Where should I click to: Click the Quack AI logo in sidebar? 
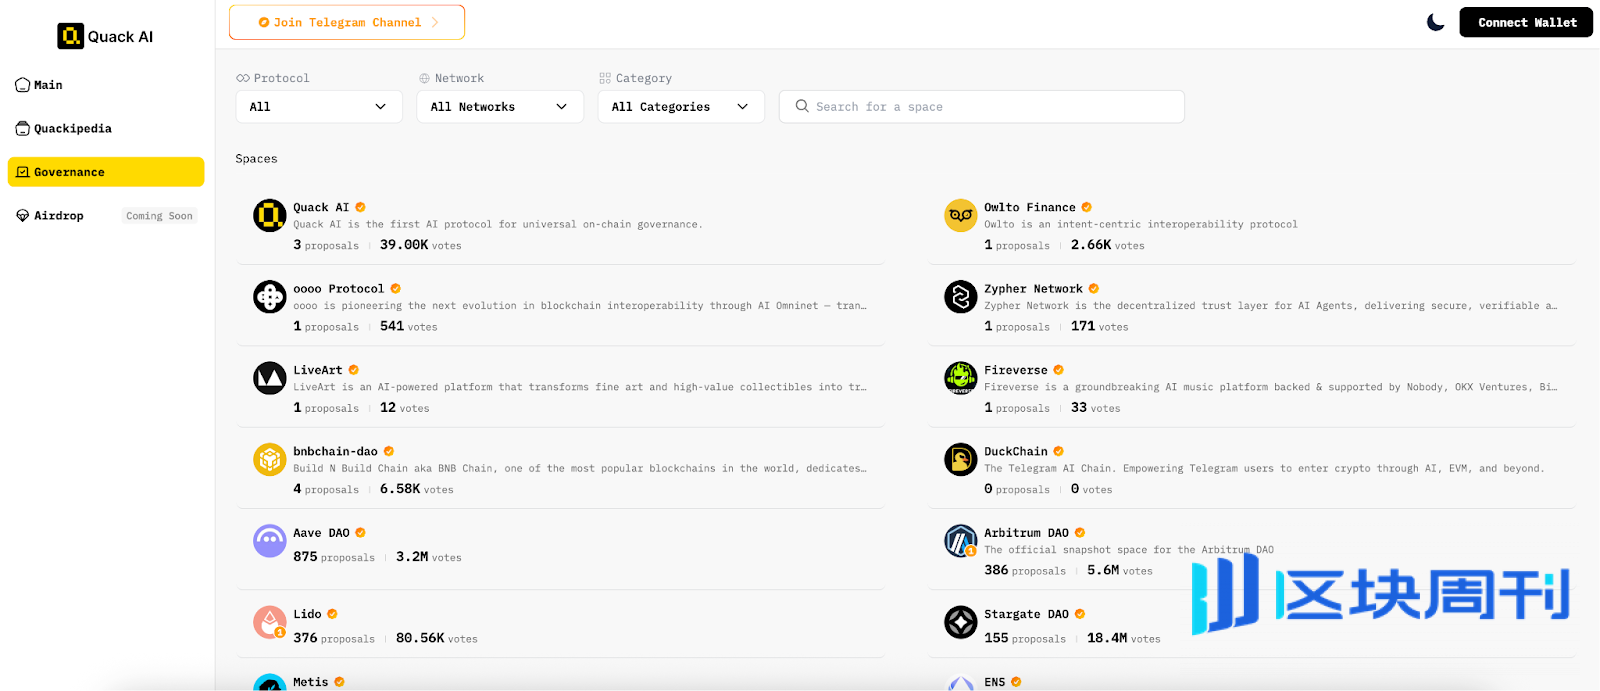click(x=105, y=36)
